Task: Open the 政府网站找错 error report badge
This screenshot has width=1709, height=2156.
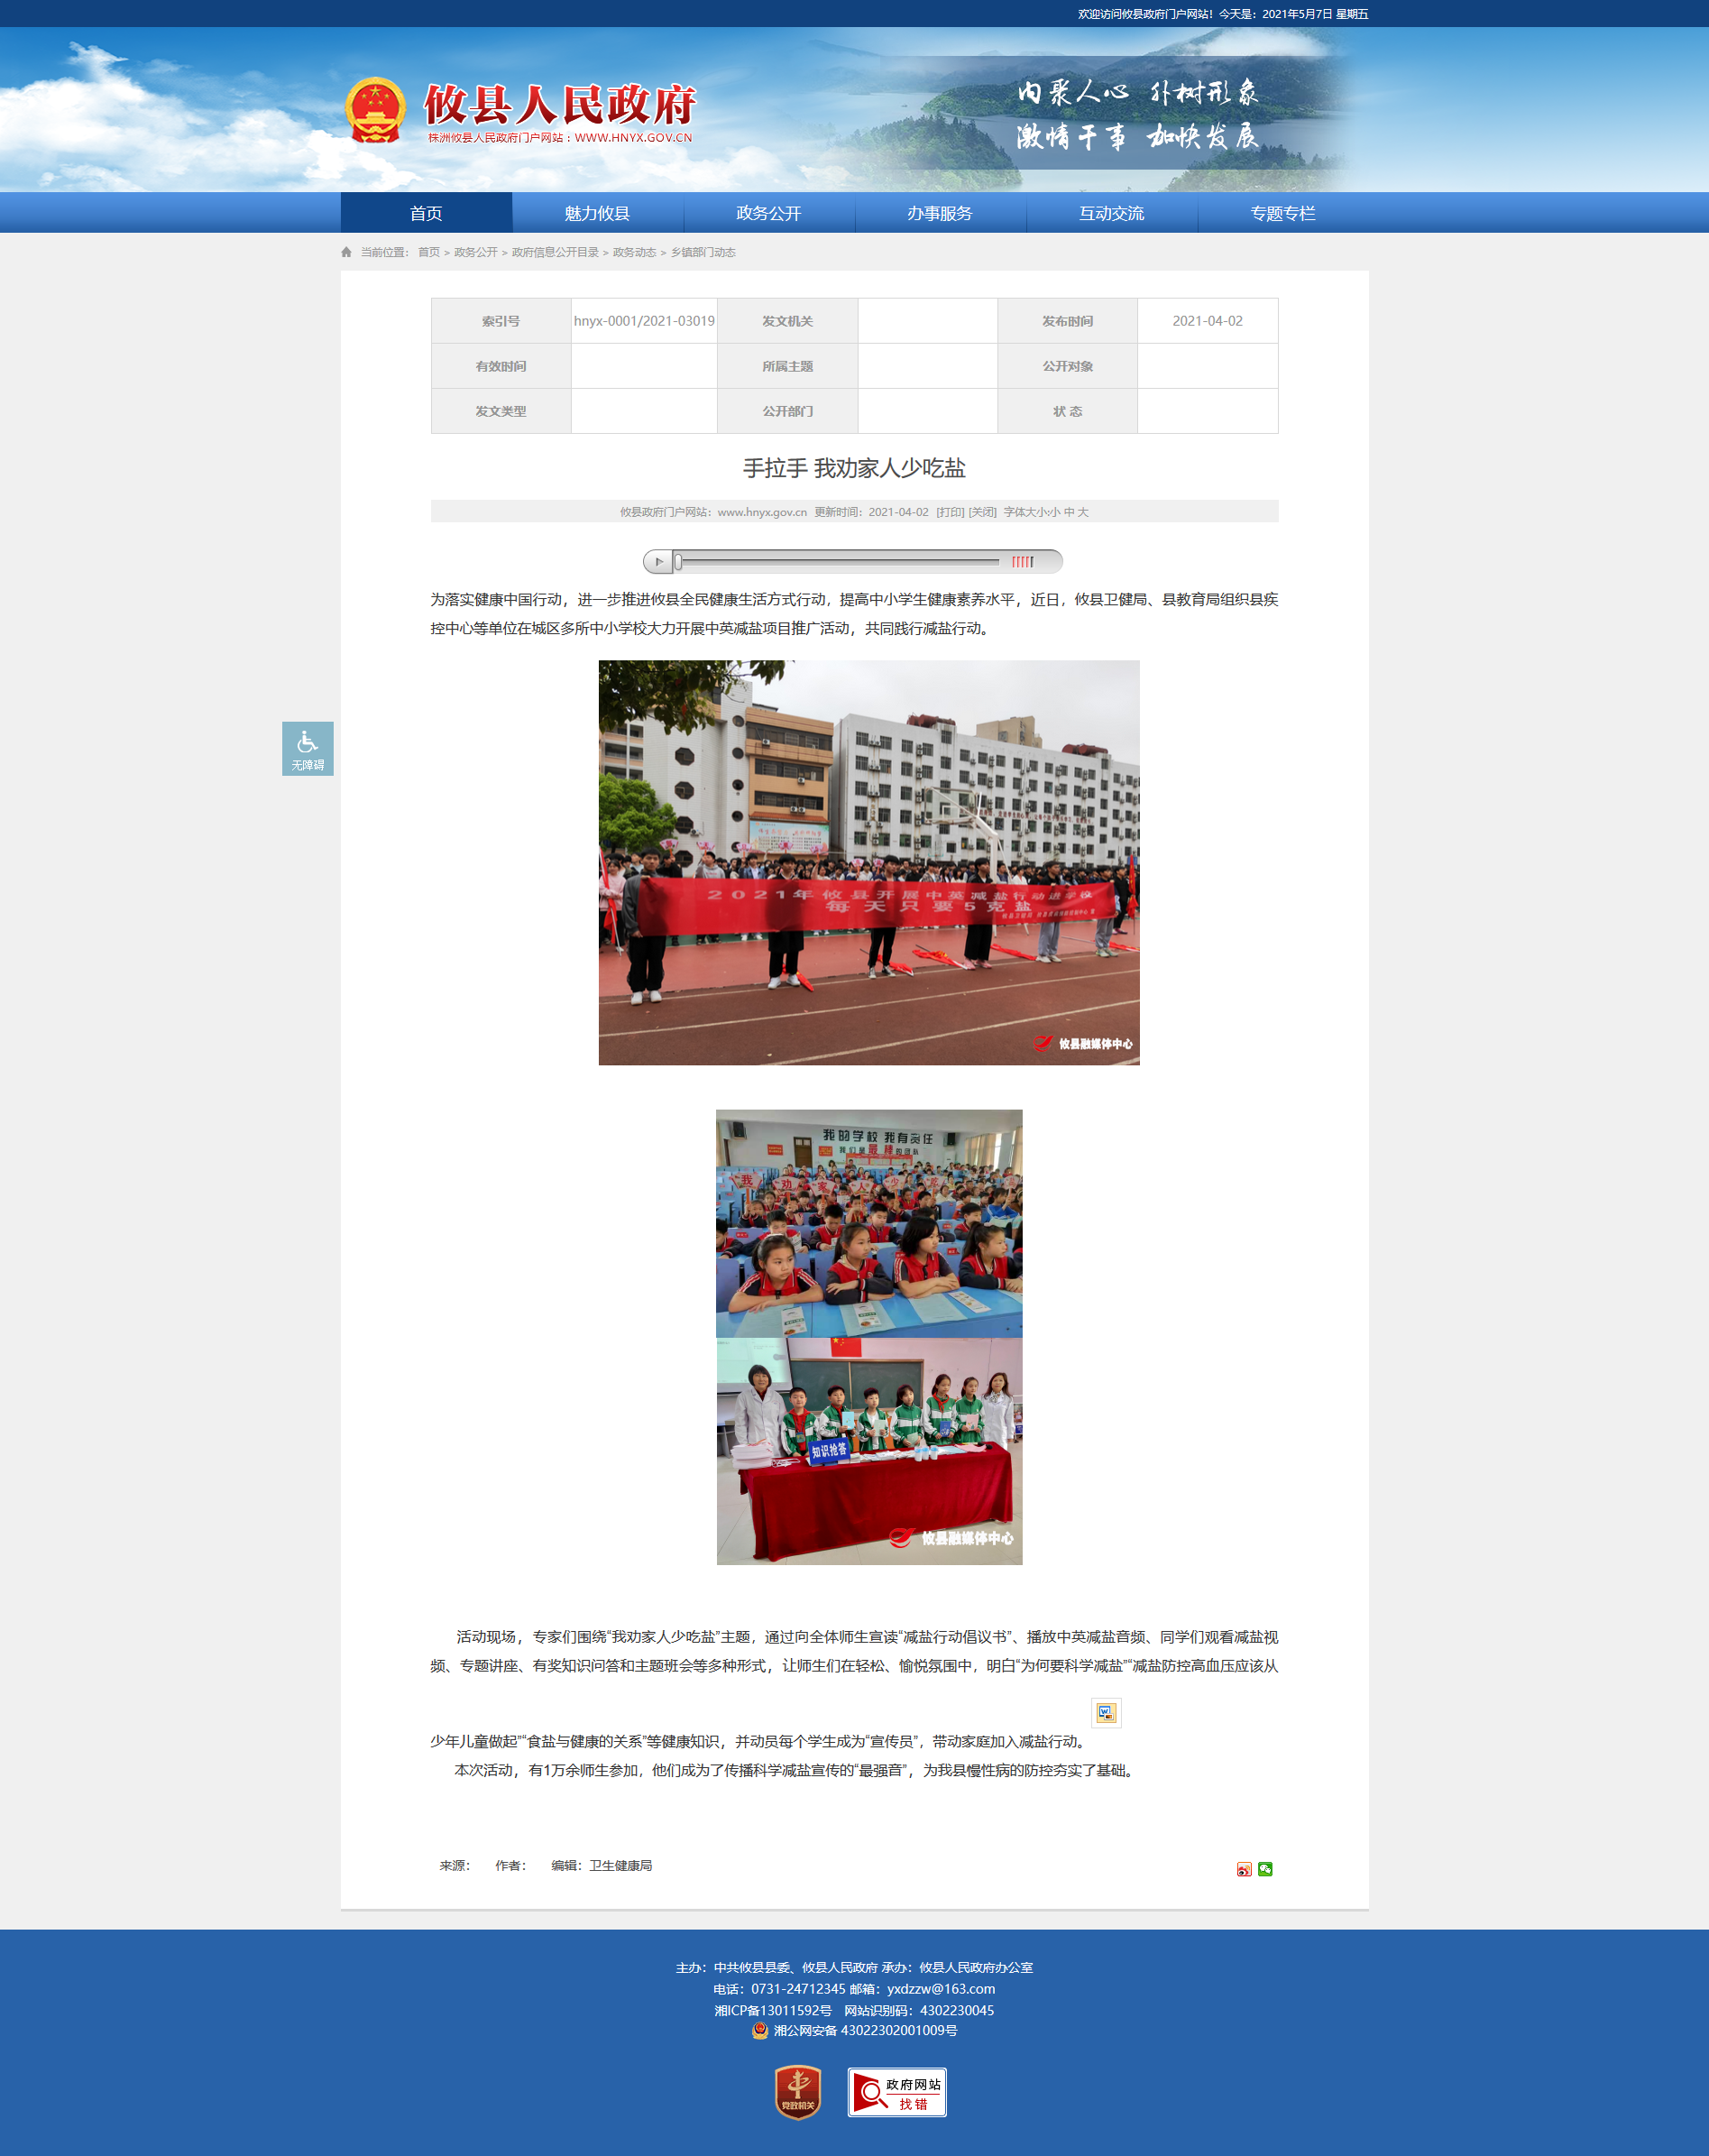Action: click(897, 2092)
